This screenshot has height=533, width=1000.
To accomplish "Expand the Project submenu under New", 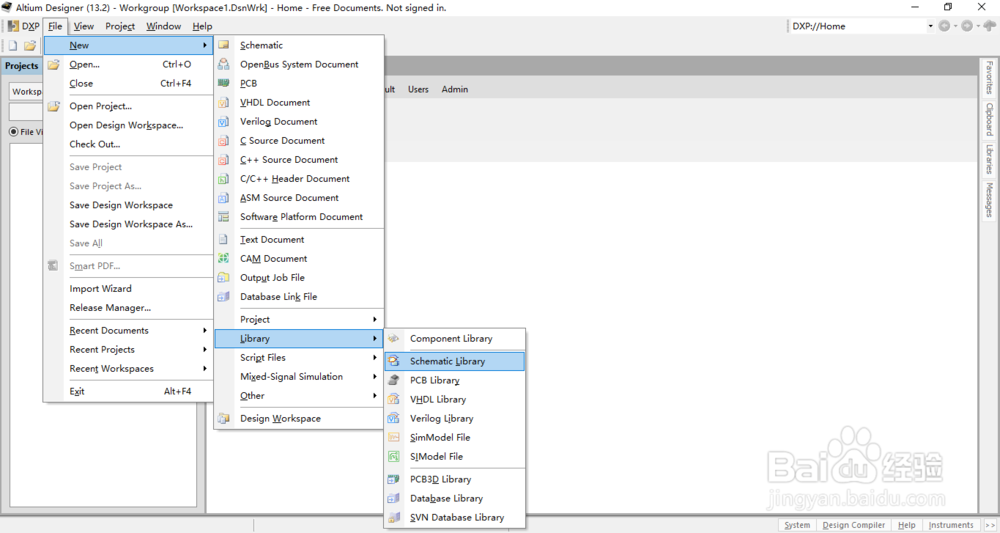I will [x=298, y=319].
